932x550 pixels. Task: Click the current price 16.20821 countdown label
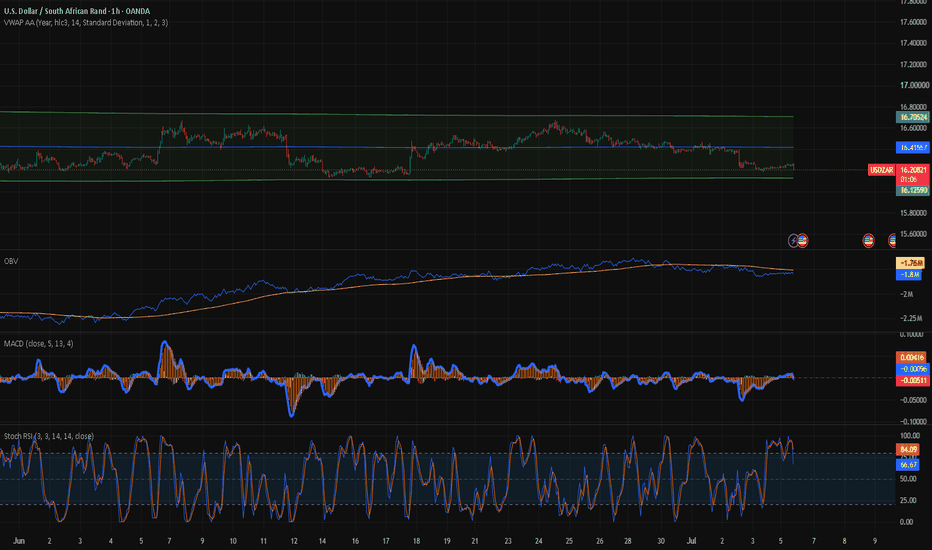click(x=912, y=174)
